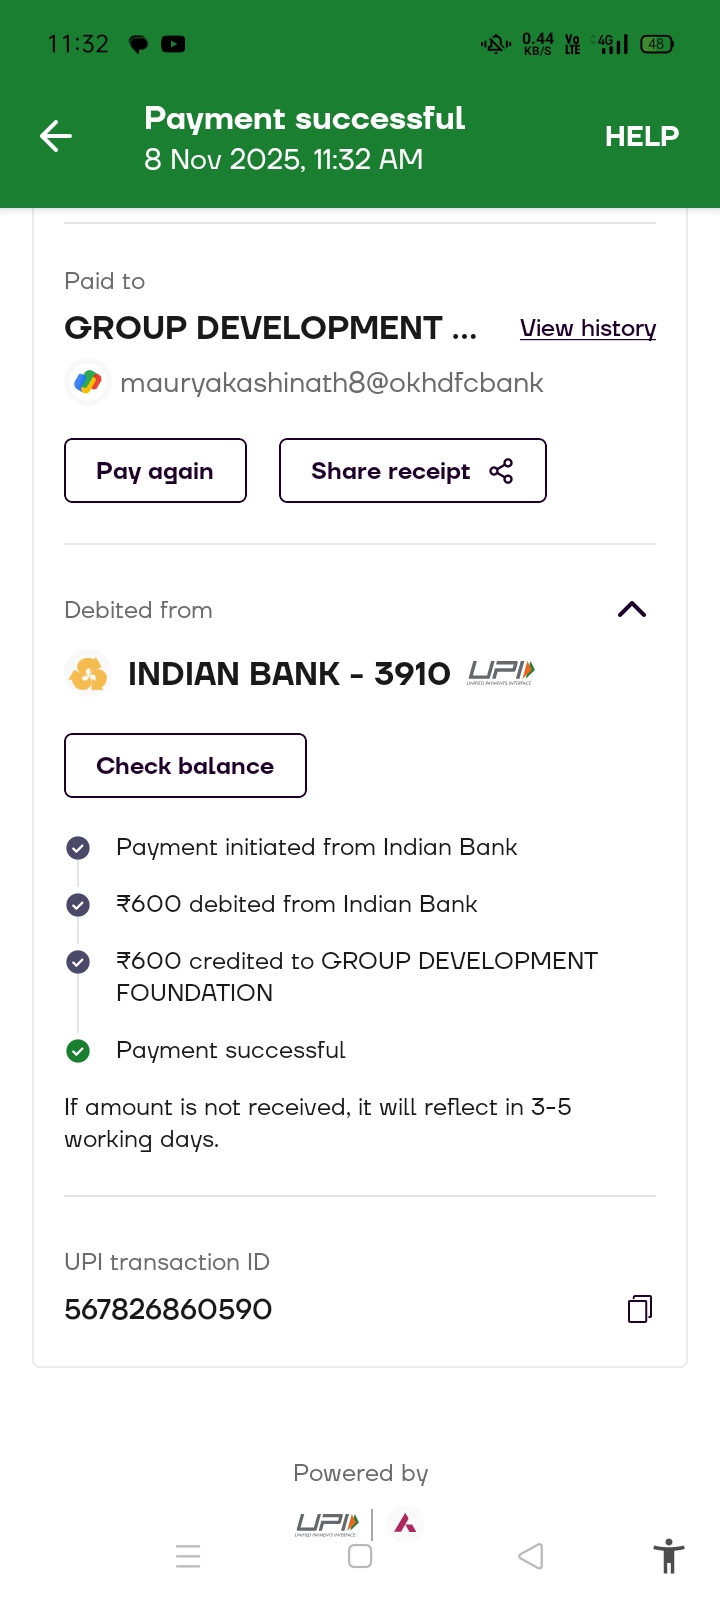Screen dimensions: 720x1600
Task: Click the Pay again button
Action: click(x=155, y=471)
